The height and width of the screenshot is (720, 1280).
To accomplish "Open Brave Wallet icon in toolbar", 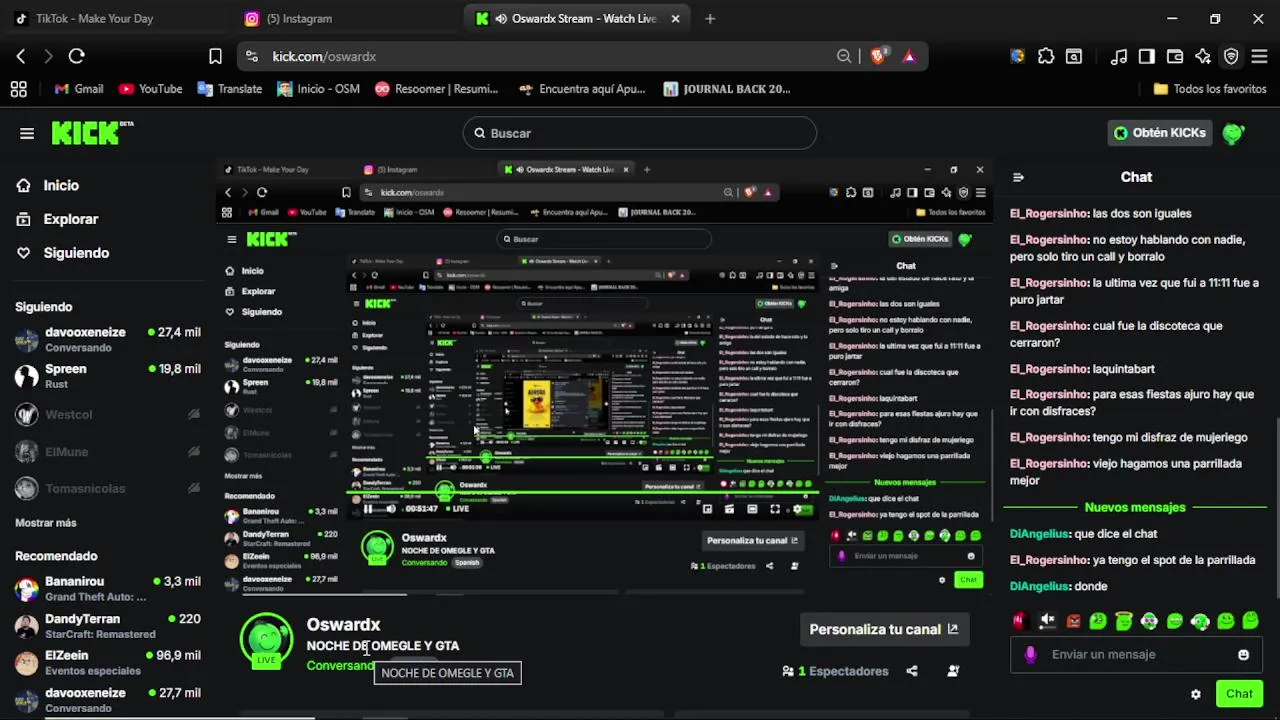I will [1175, 57].
